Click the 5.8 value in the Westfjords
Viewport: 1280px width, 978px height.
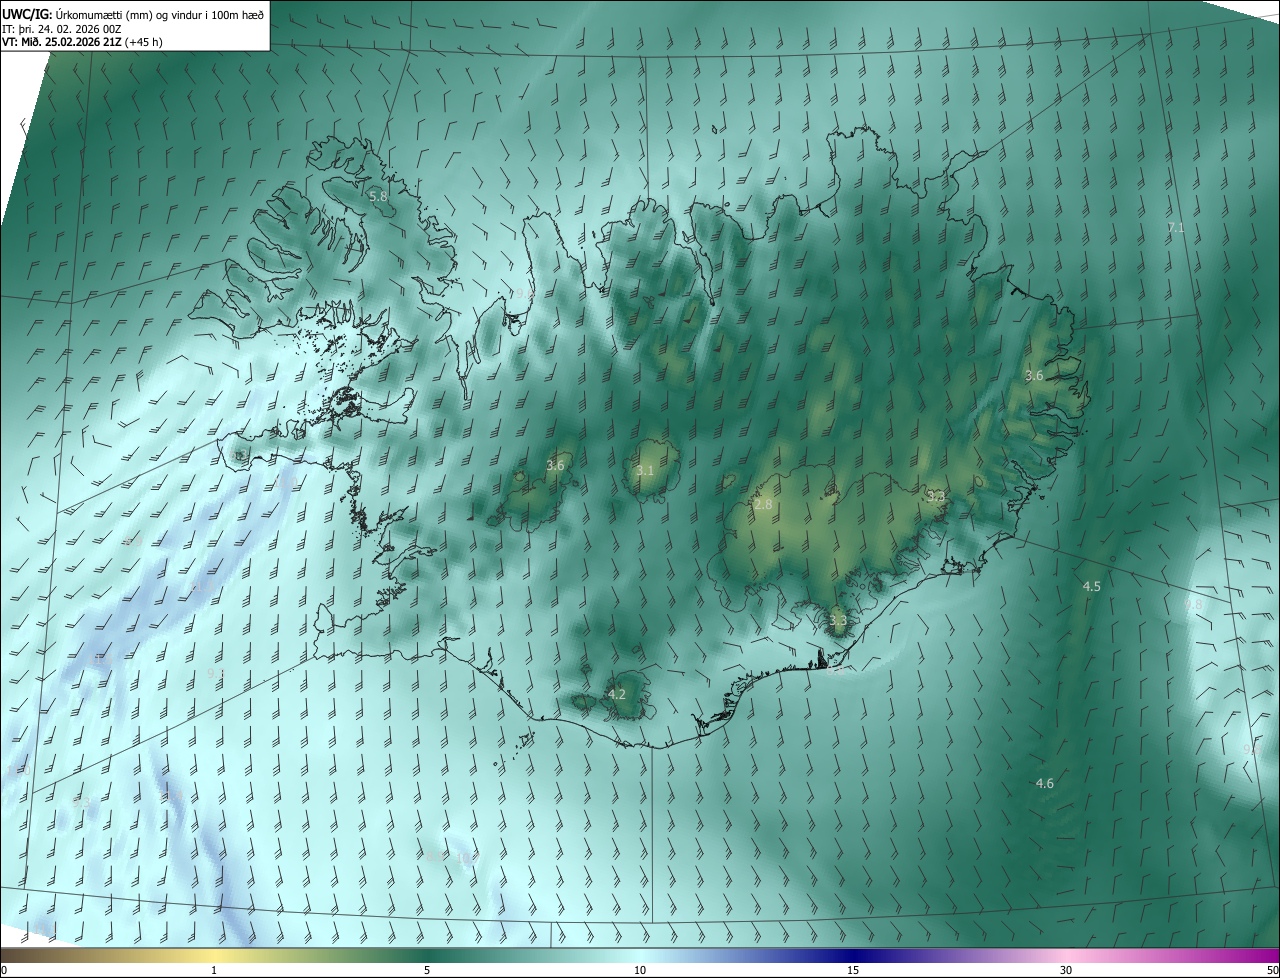click(x=378, y=196)
